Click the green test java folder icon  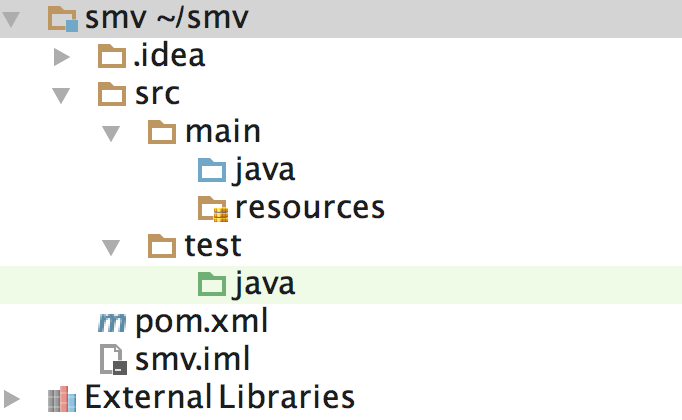coord(211,284)
